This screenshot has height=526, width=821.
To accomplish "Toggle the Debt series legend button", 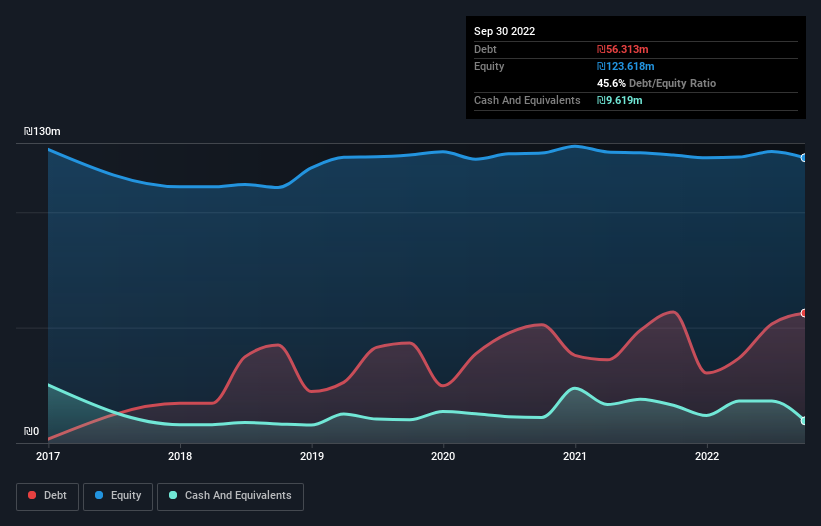I will coord(47,496).
